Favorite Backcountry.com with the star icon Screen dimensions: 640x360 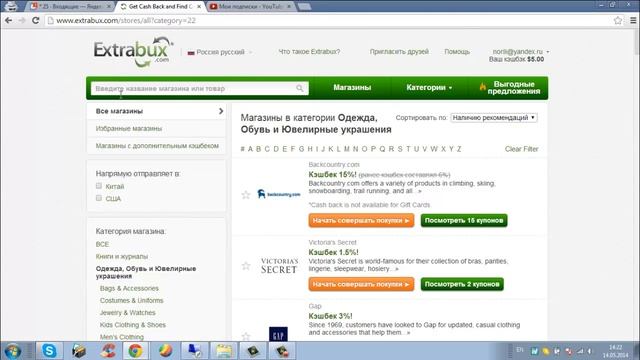click(x=246, y=195)
